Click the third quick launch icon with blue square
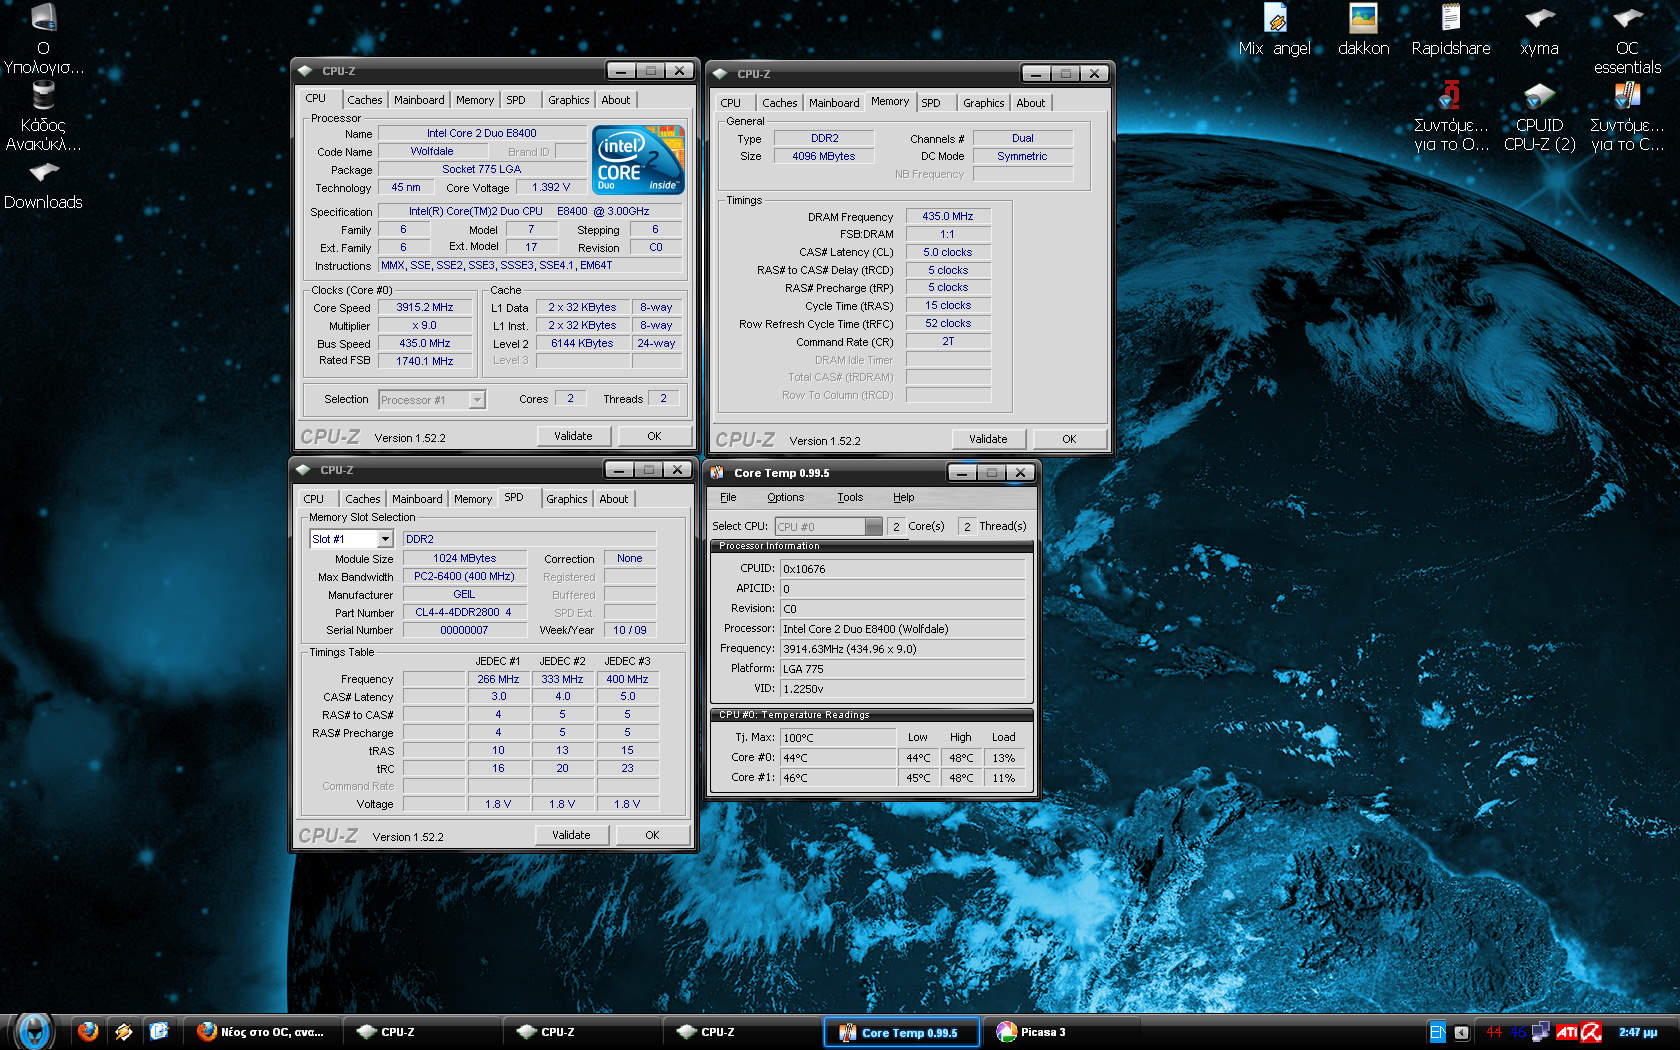Viewport: 1680px width, 1050px height. pyautogui.click(x=159, y=1031)
